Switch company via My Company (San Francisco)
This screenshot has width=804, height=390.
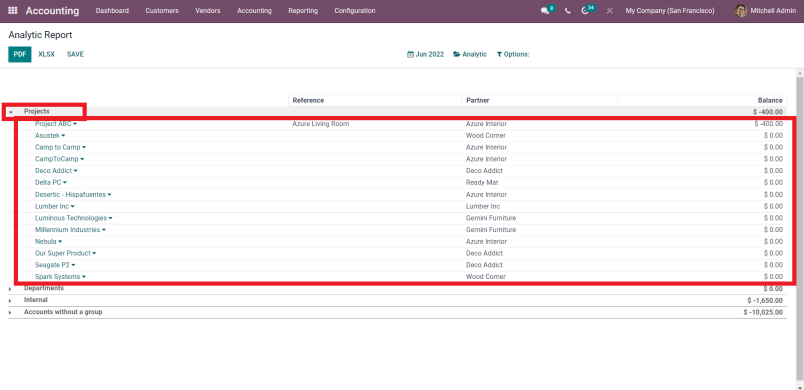(670, 11)
